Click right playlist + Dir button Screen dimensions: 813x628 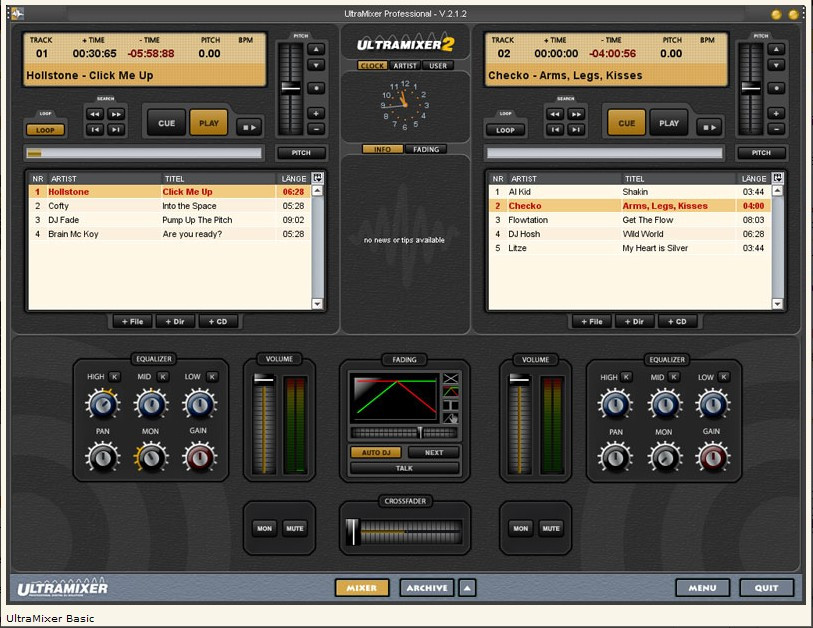[634, 322]
